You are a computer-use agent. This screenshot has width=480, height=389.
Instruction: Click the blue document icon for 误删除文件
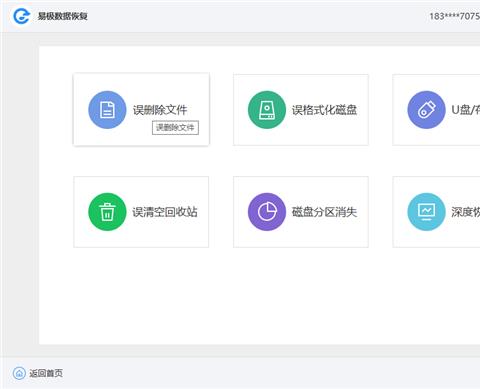pos(107,110)
